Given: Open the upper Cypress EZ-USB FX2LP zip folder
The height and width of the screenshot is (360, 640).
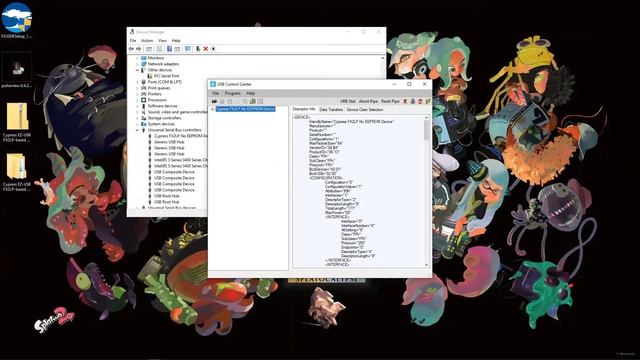Looking at the screenshot, I should coord(16,122).
